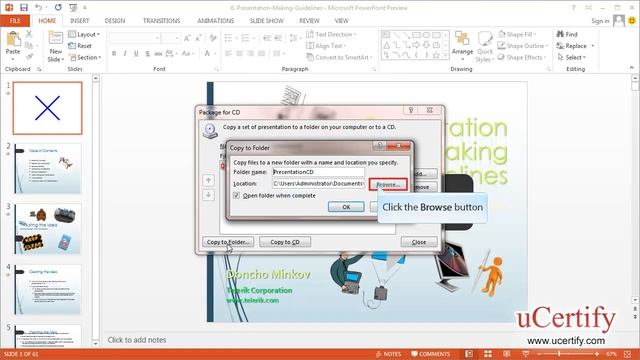Click the zoom slider handle
Image resolution: width=640 pixels, height=360 pixels.
(559, 354)
